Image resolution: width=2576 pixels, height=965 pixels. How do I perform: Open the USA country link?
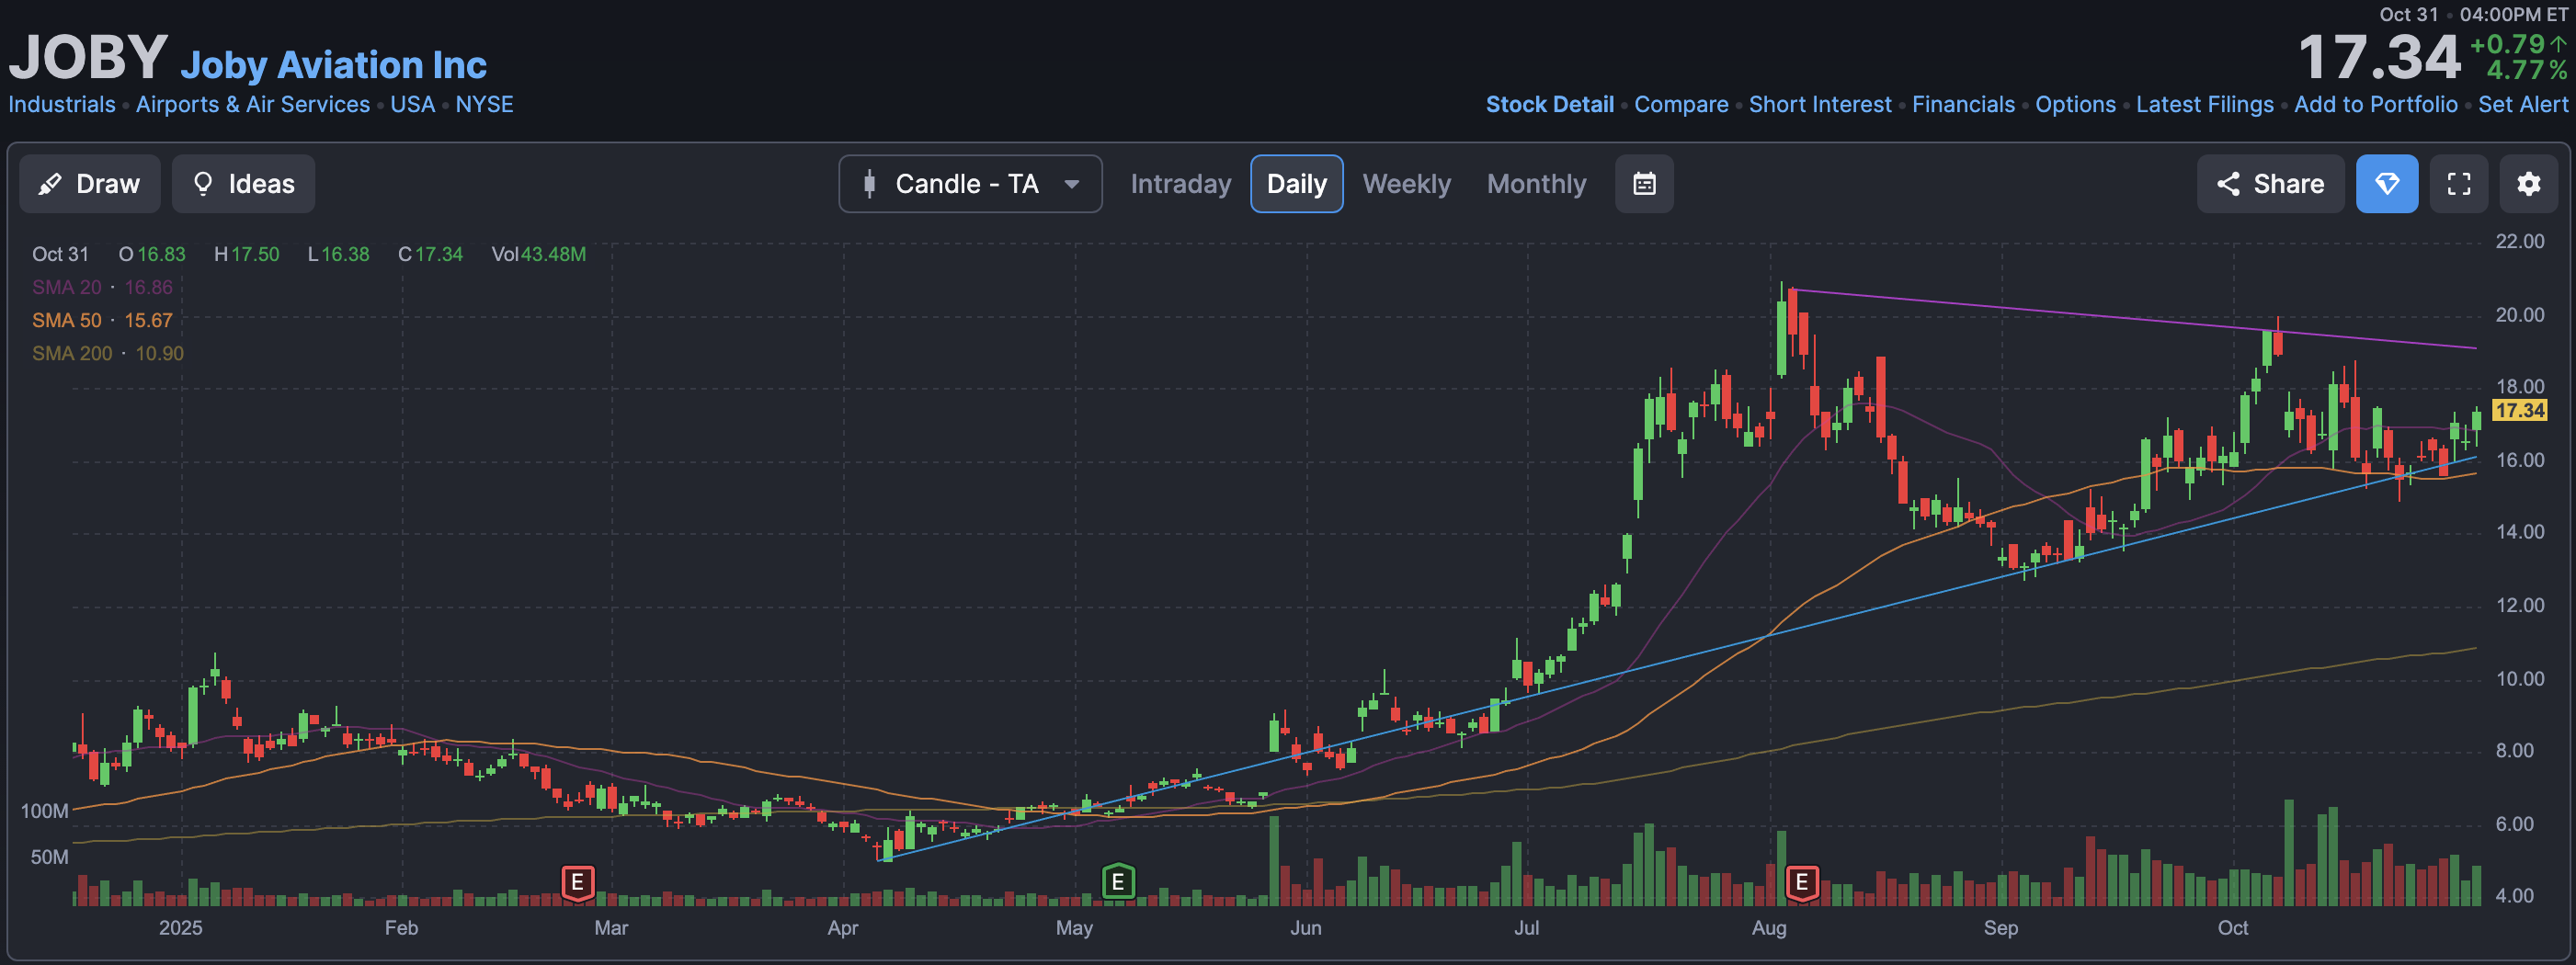(x=412, y=105)
